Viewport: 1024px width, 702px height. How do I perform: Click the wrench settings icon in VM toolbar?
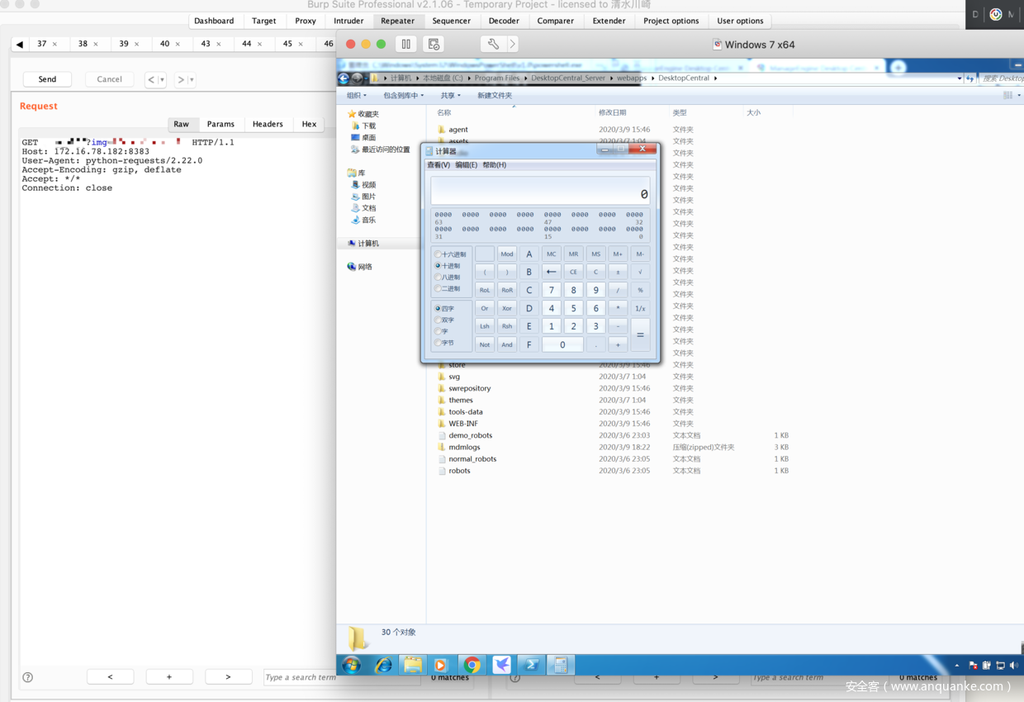pos(492,44)
